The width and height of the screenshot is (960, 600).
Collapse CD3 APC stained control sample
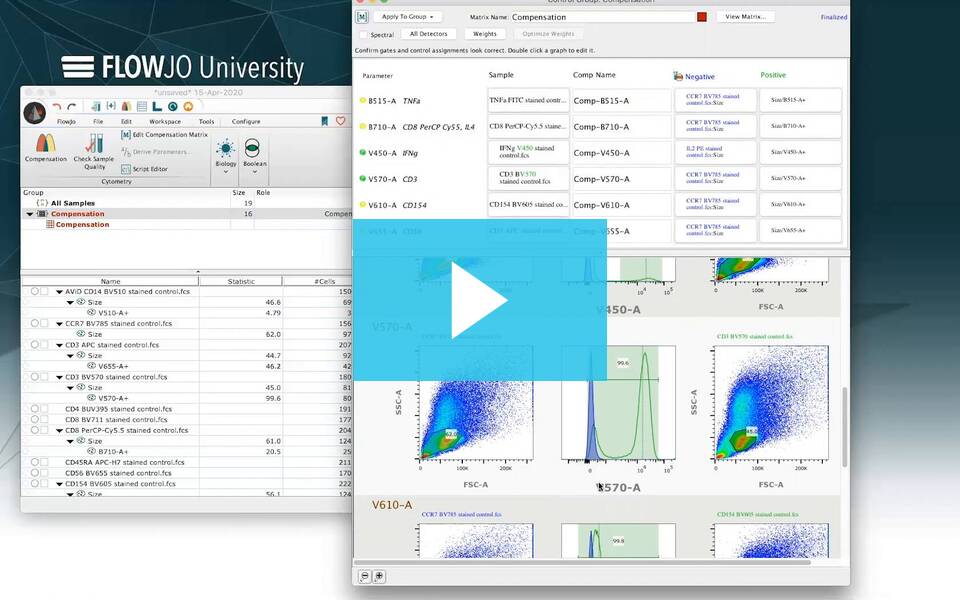59,345
